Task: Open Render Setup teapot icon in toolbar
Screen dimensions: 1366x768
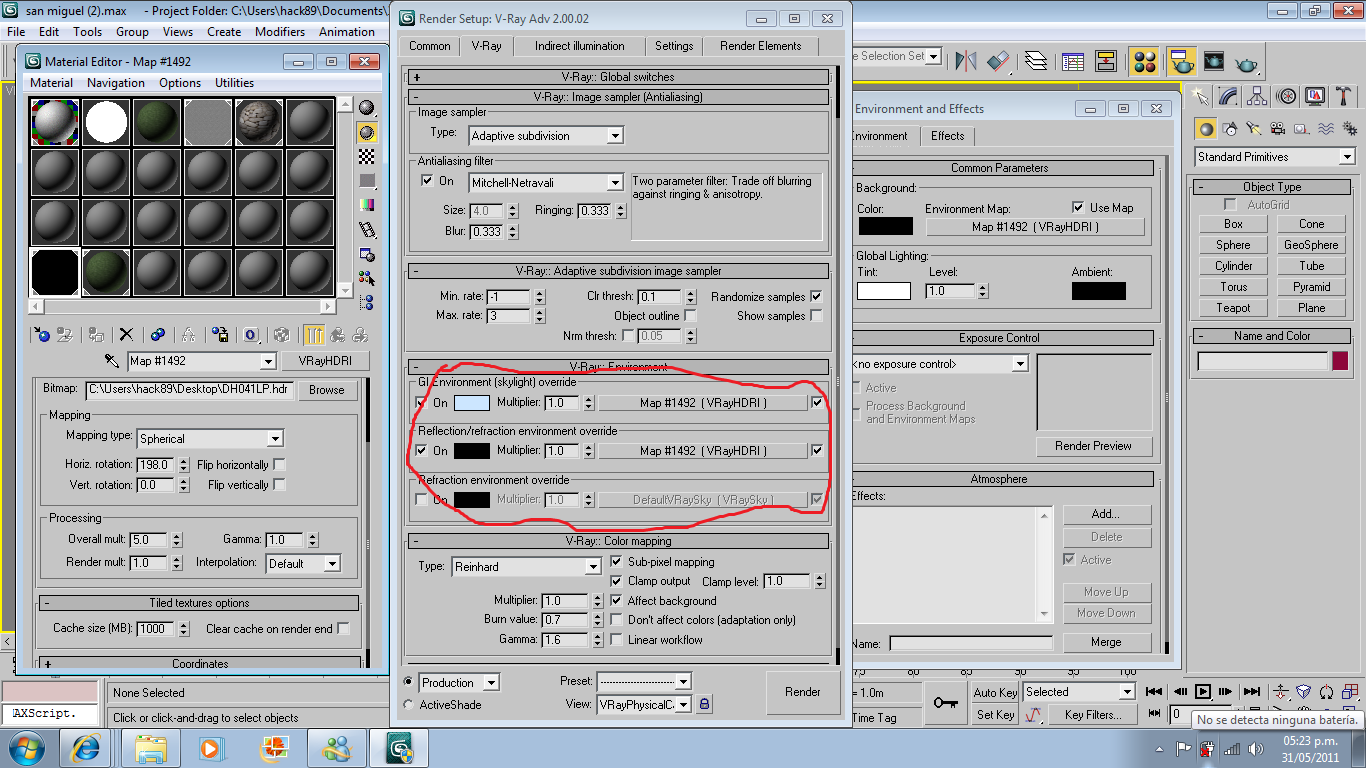Action: coord(1181,61)
